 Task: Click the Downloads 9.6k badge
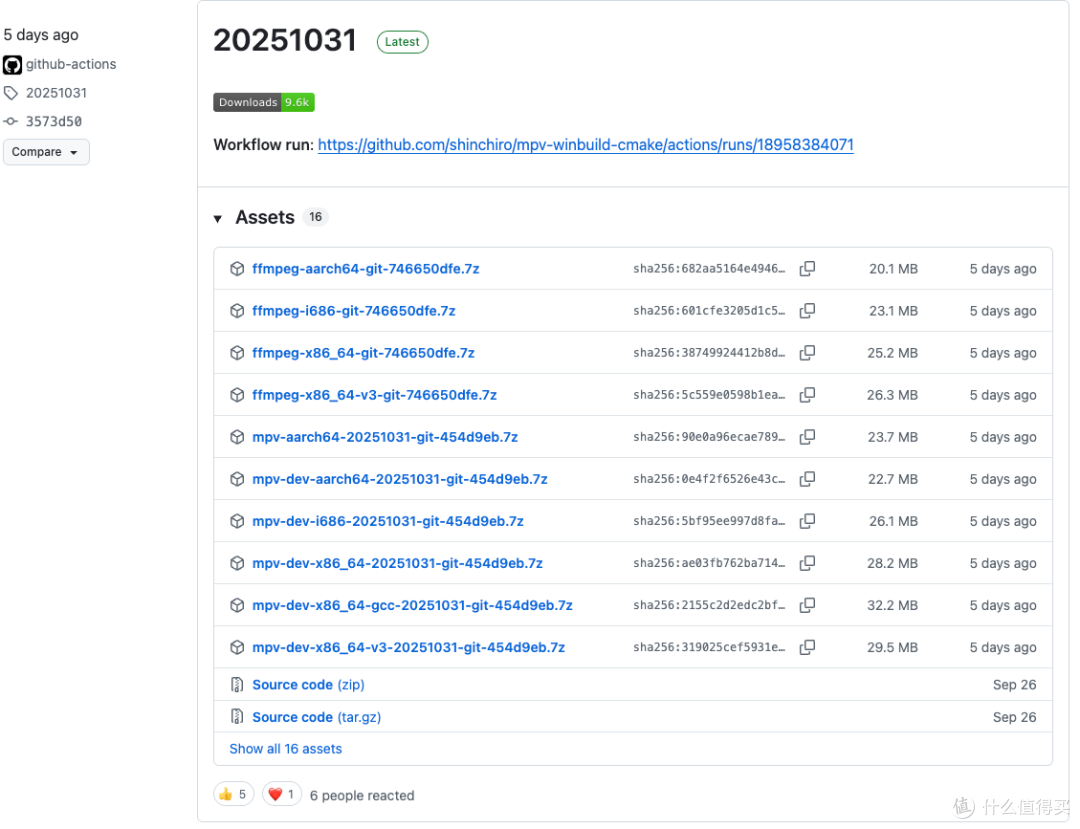[x=264, y=102]
